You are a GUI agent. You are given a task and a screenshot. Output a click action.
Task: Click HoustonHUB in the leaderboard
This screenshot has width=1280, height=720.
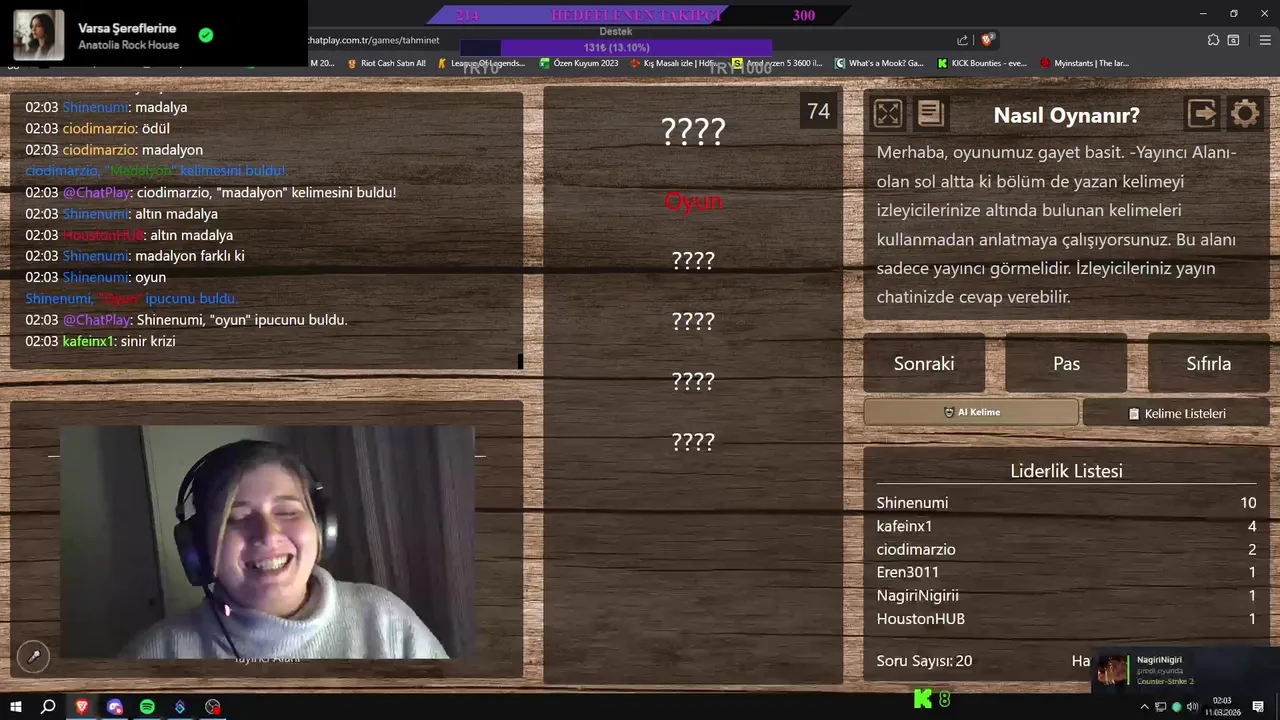point(920,619)
